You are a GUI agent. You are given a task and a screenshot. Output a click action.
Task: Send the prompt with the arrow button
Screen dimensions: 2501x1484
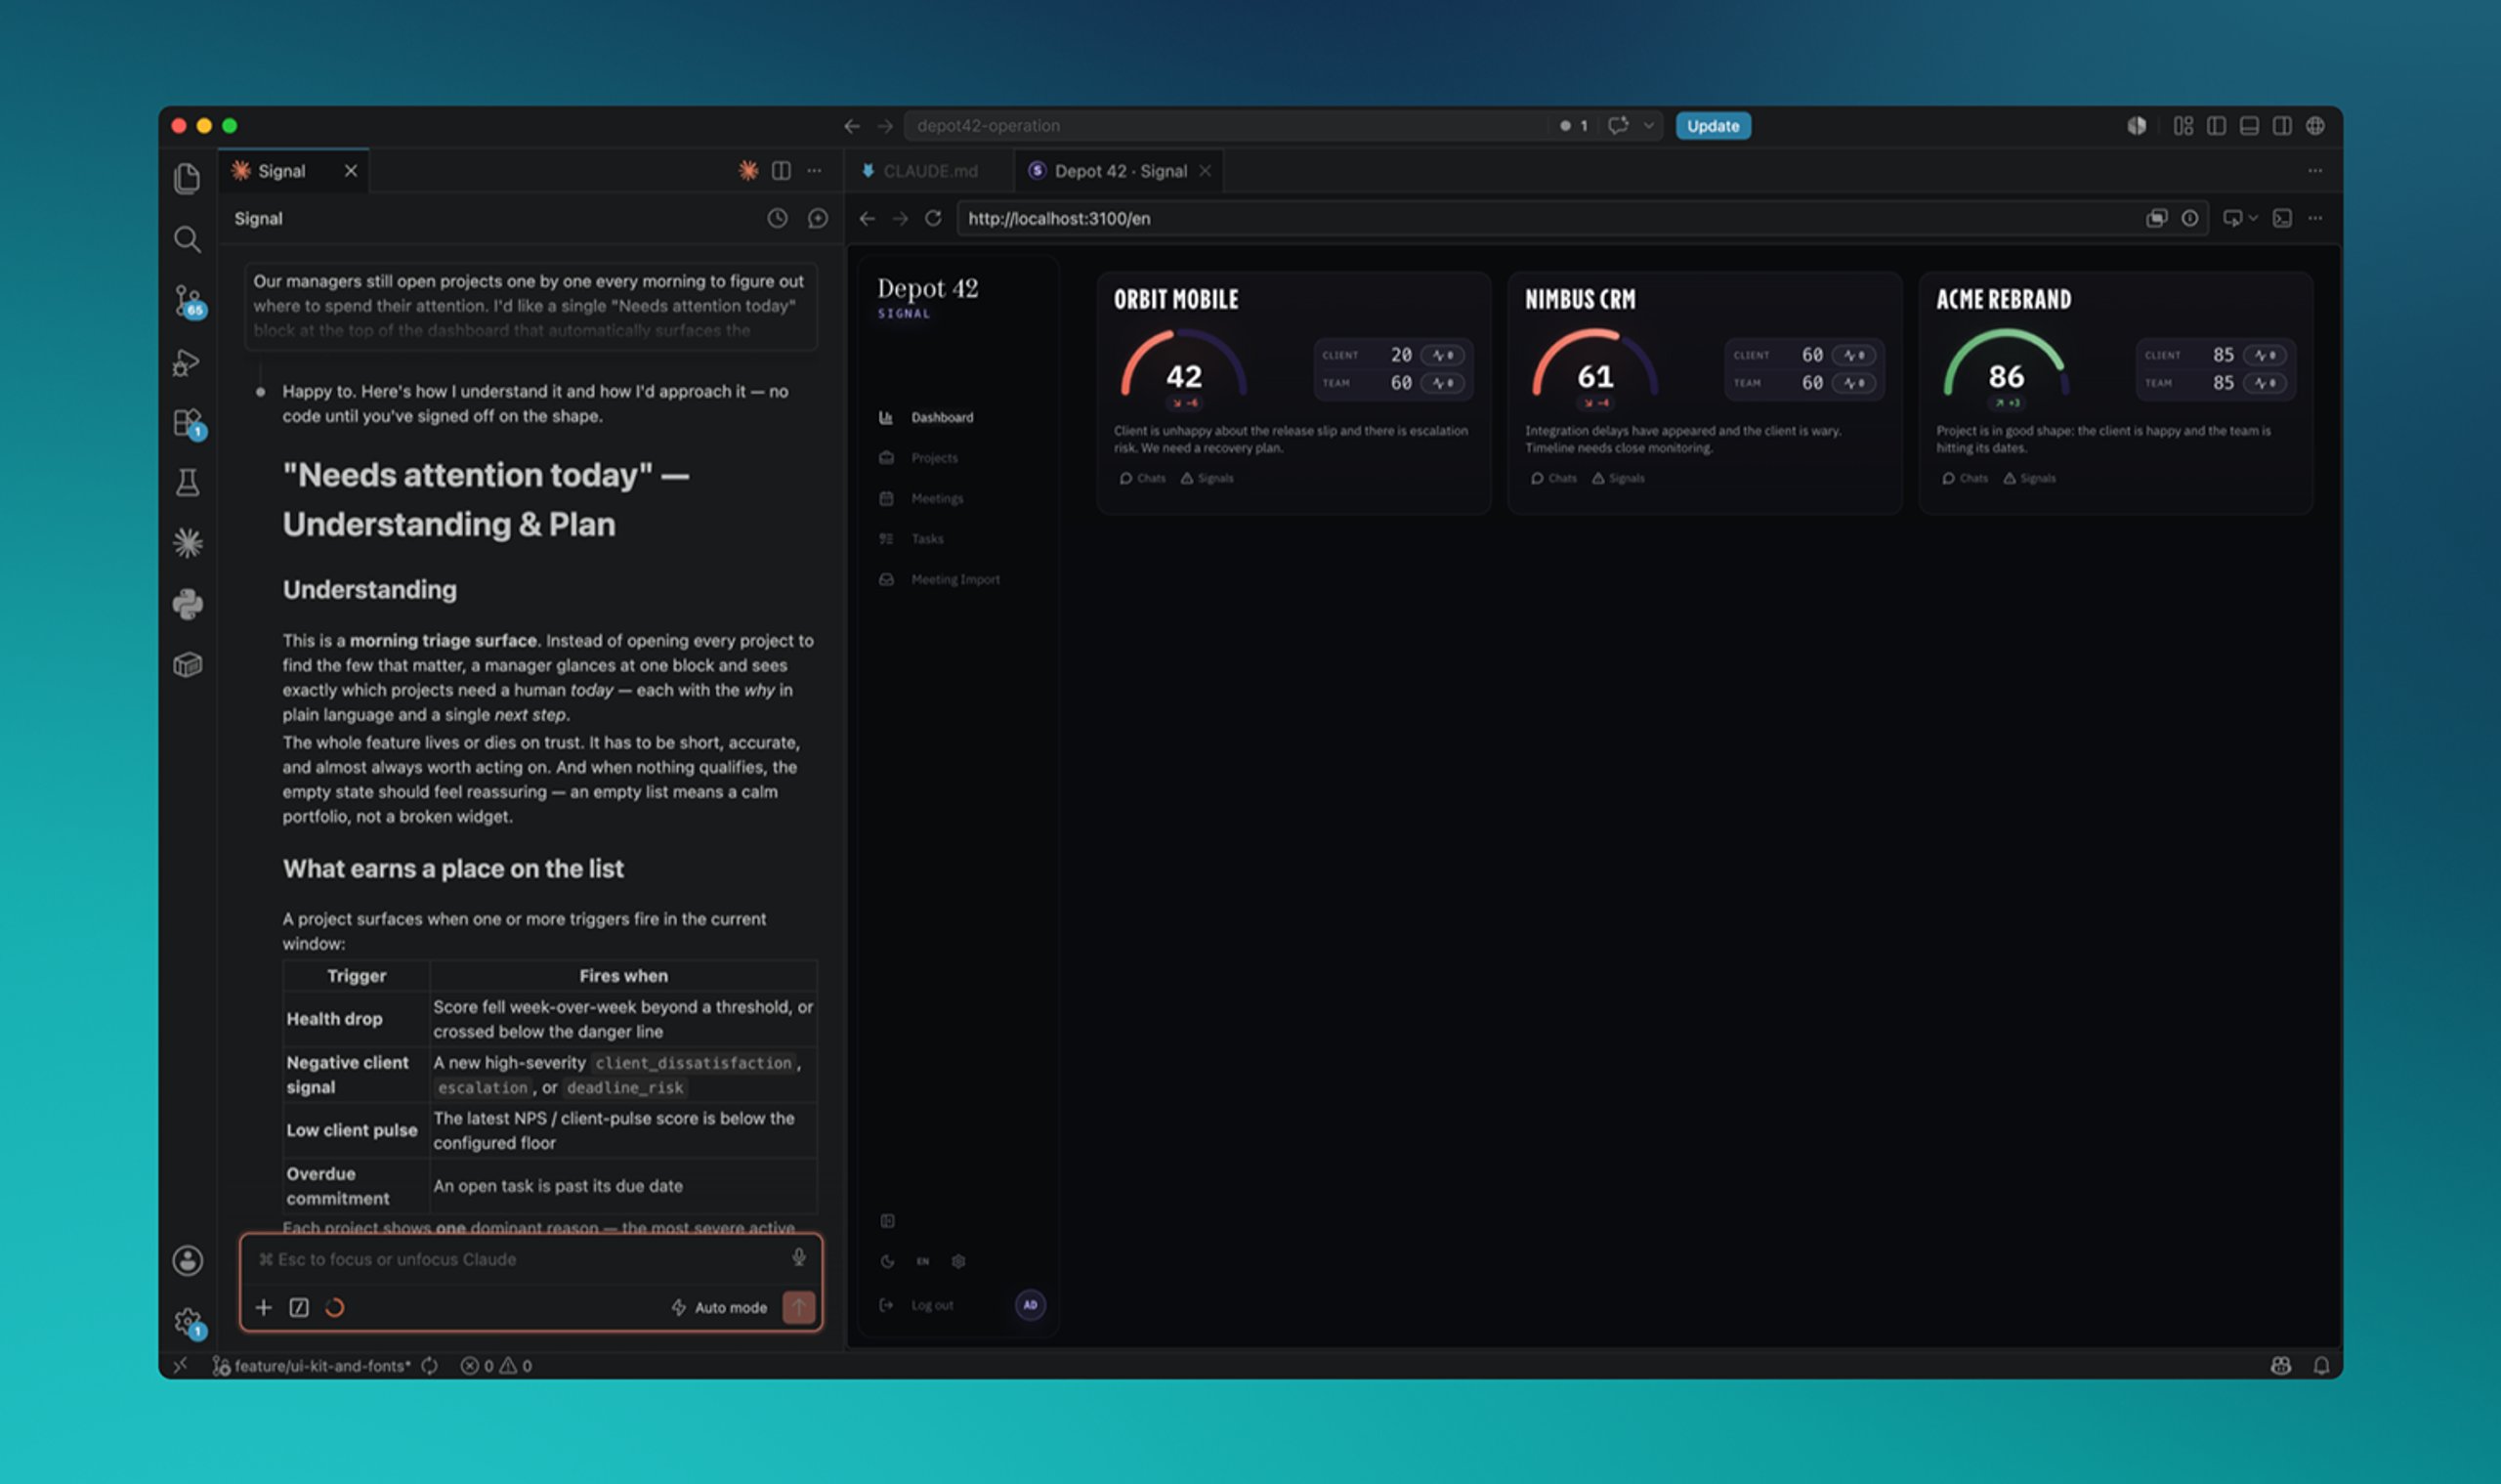[x=798, y=1307]
